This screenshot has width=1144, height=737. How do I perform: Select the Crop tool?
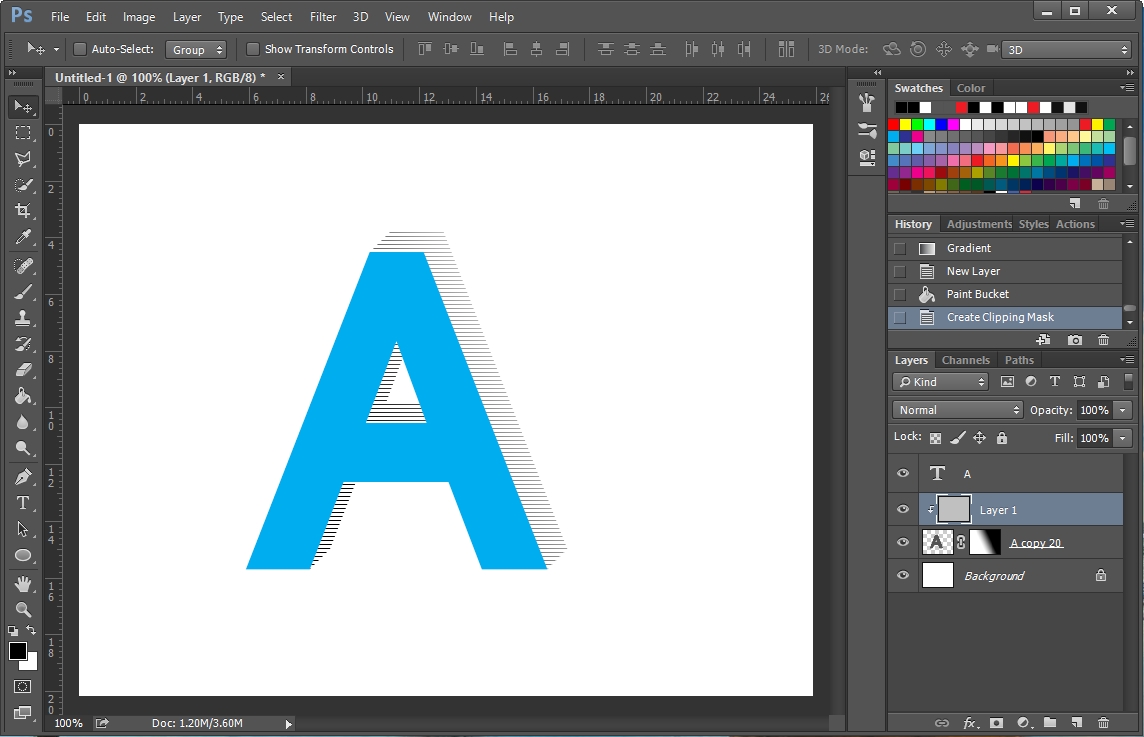23,211
